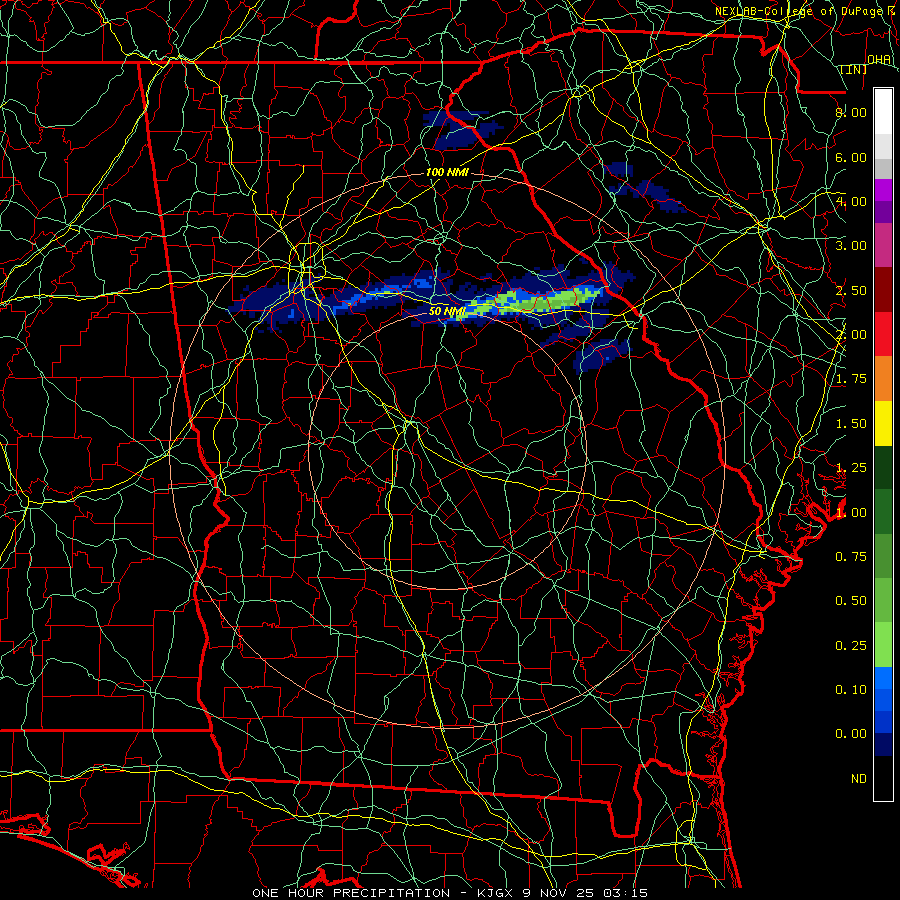The height and width of the screenshot is (900, 900).
Task: Click the OHA product label
Action: tap(879, 59)
